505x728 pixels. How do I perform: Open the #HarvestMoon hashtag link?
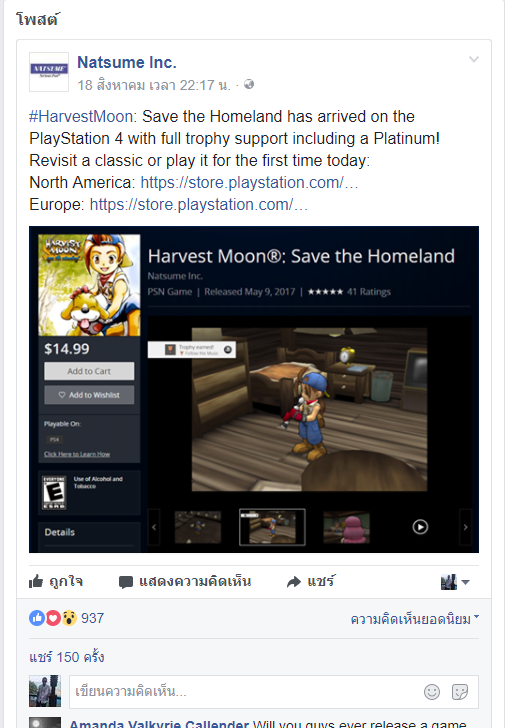81,116
